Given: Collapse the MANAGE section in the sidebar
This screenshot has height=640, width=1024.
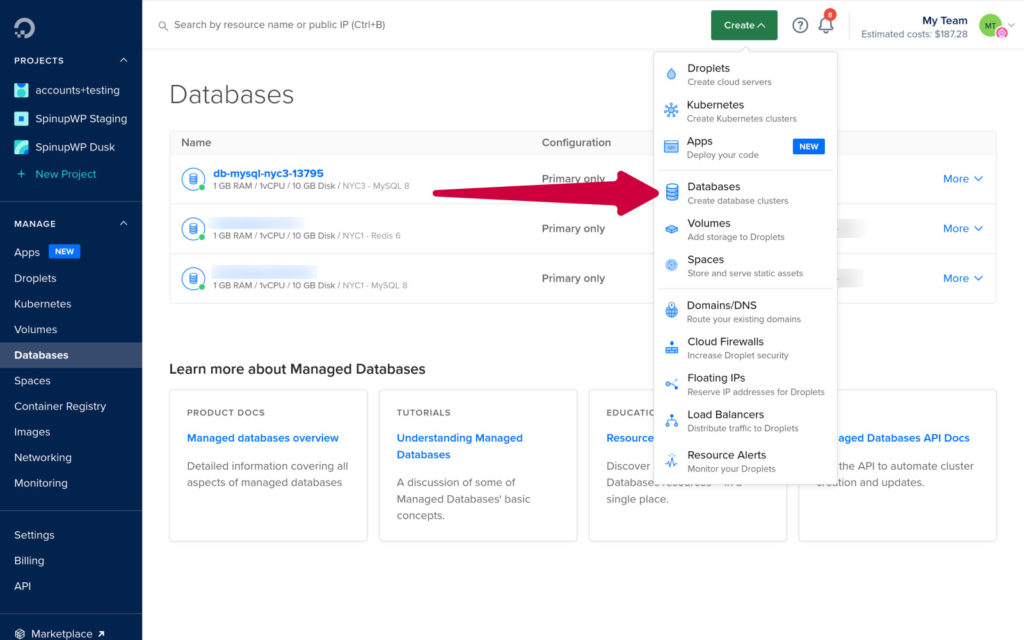Looking at the screenshot, I should [x=124, y=223].
